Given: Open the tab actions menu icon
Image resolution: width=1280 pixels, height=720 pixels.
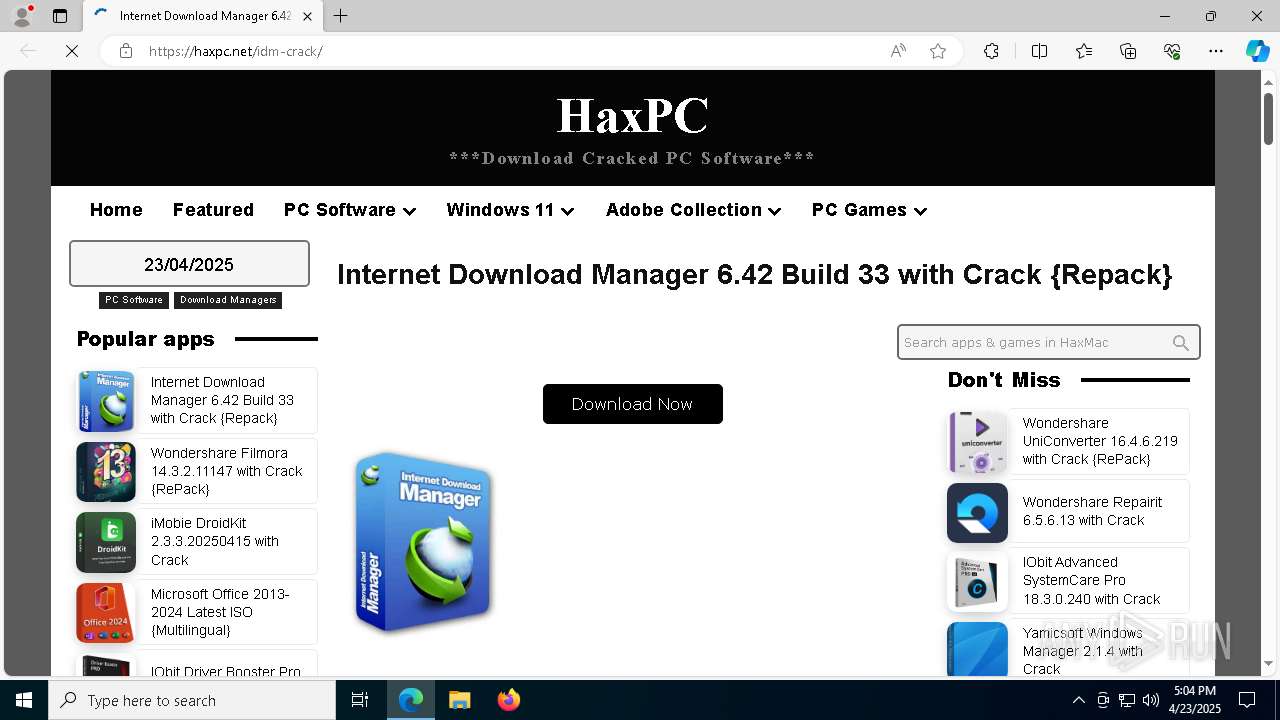Looking at the screenshot, I should tap(60, 16).
